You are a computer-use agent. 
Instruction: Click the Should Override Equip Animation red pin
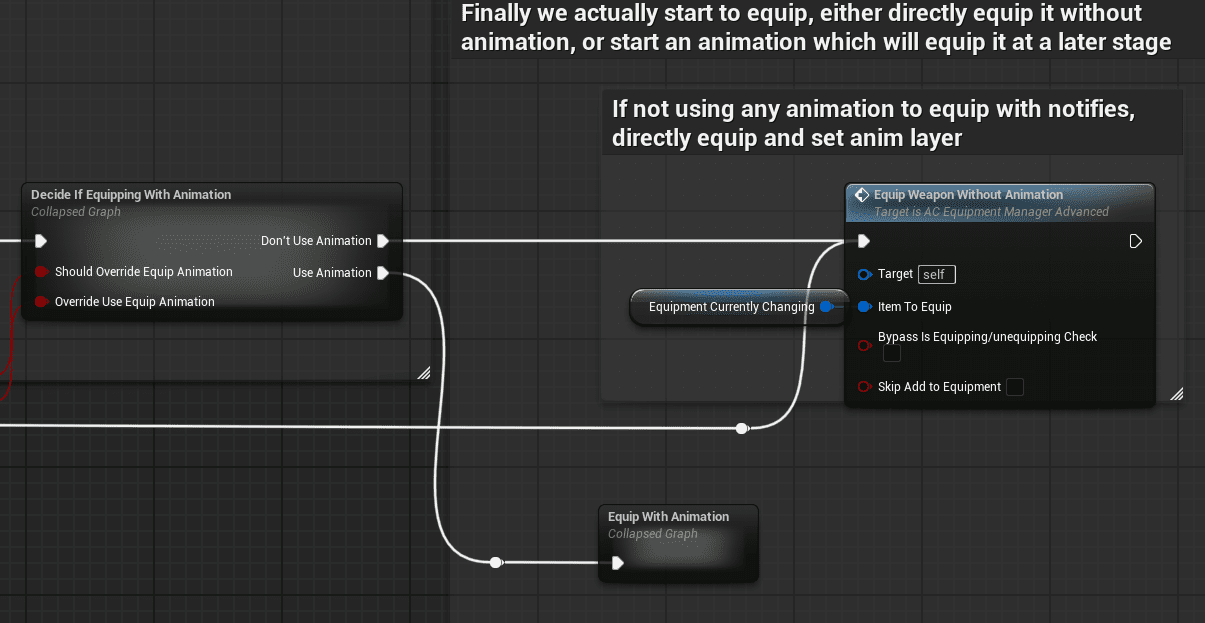coord(42,272)
